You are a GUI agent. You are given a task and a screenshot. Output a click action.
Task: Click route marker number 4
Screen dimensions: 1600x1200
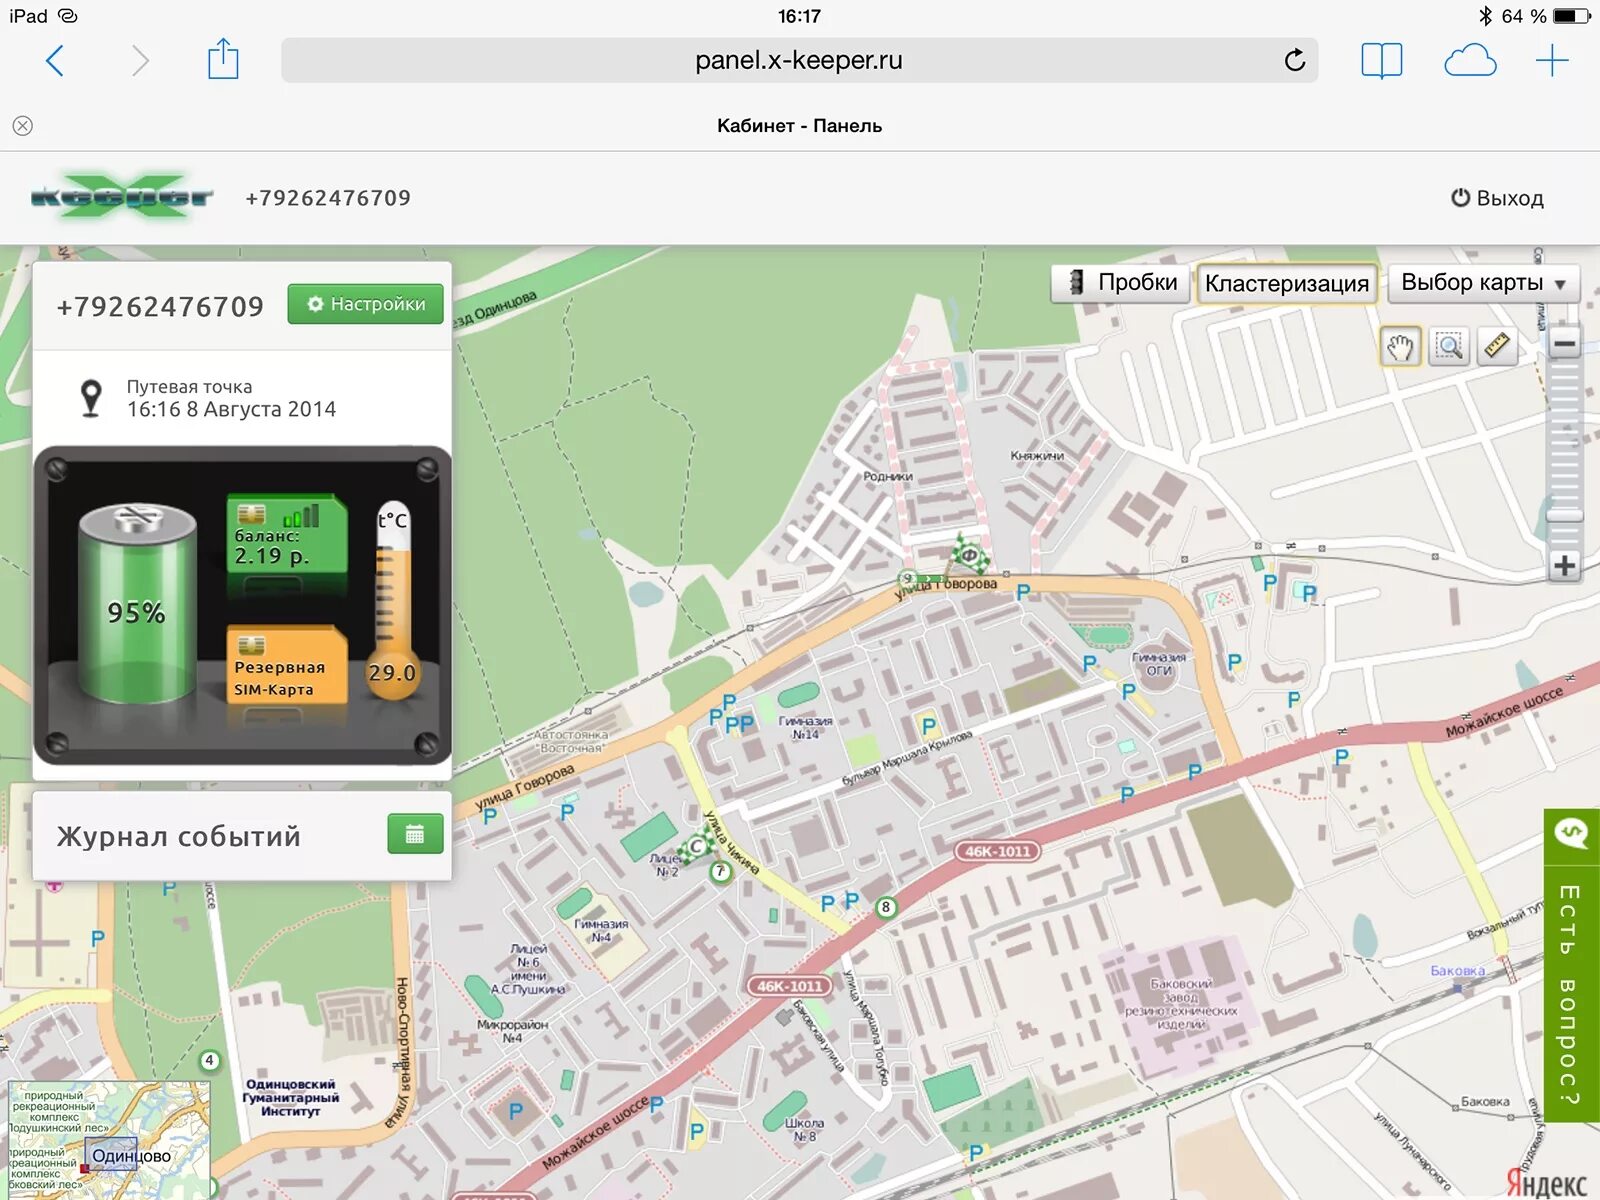point(209,1060)
